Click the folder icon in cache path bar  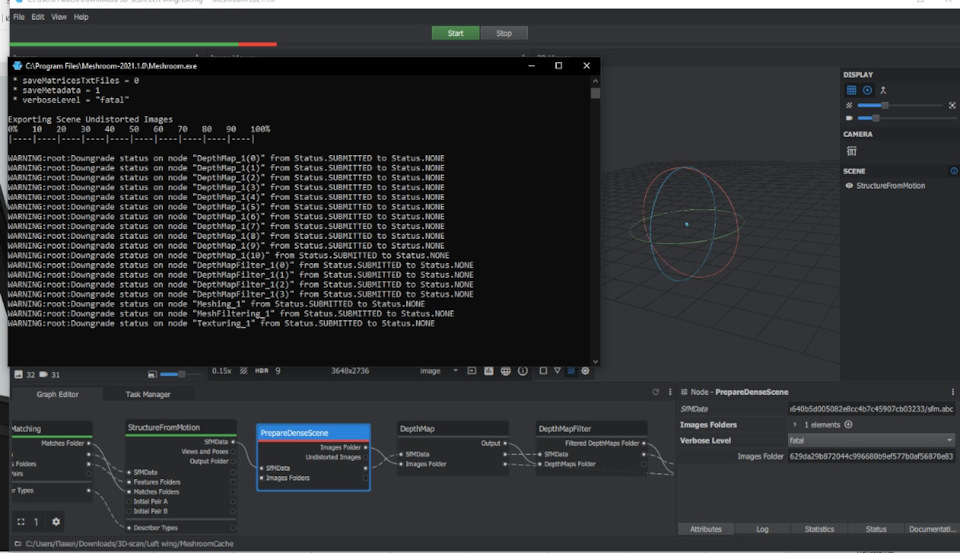pyautogui.click(x=18, y=544)
